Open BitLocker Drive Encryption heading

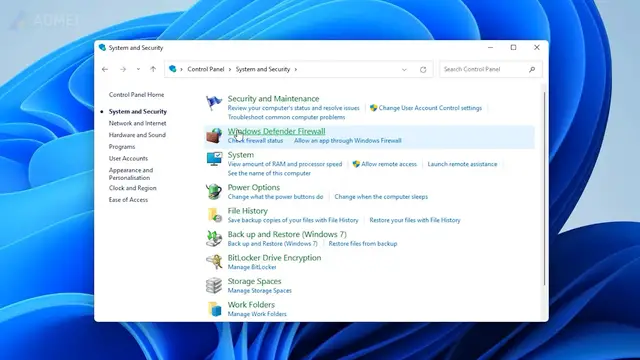(274, 258)
